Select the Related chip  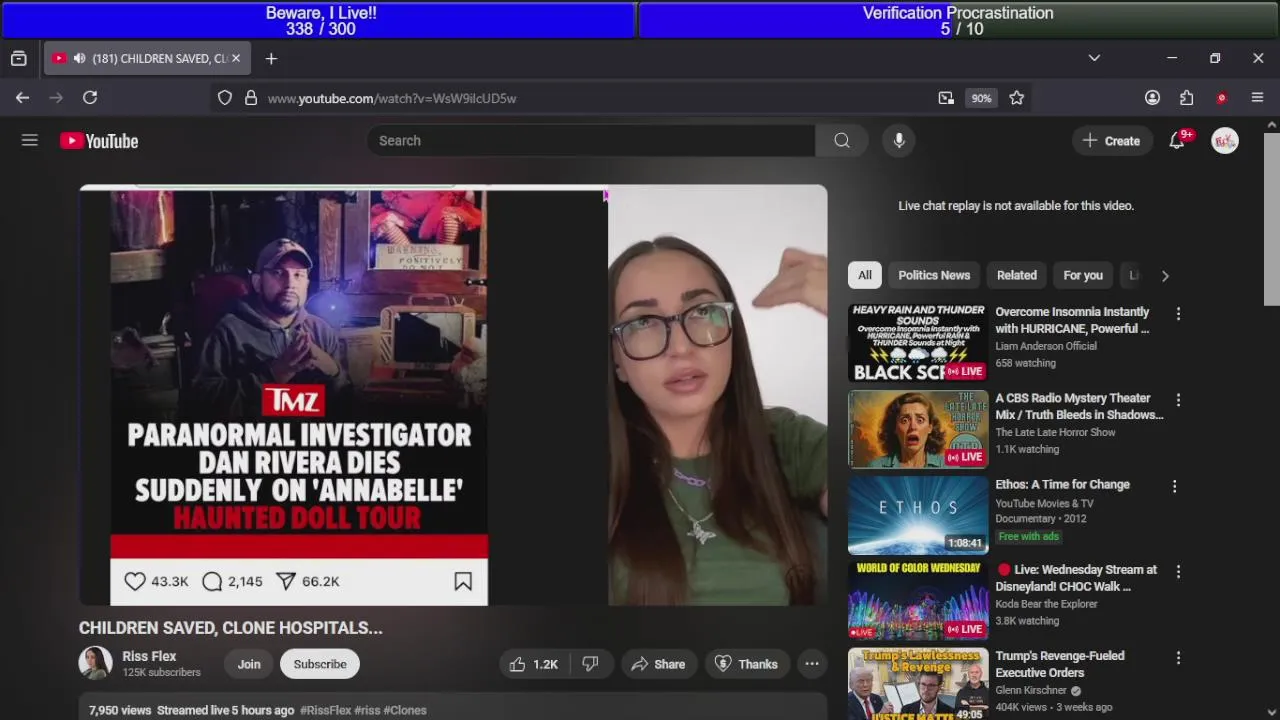pyautogui.click(x=1017, y=275)
